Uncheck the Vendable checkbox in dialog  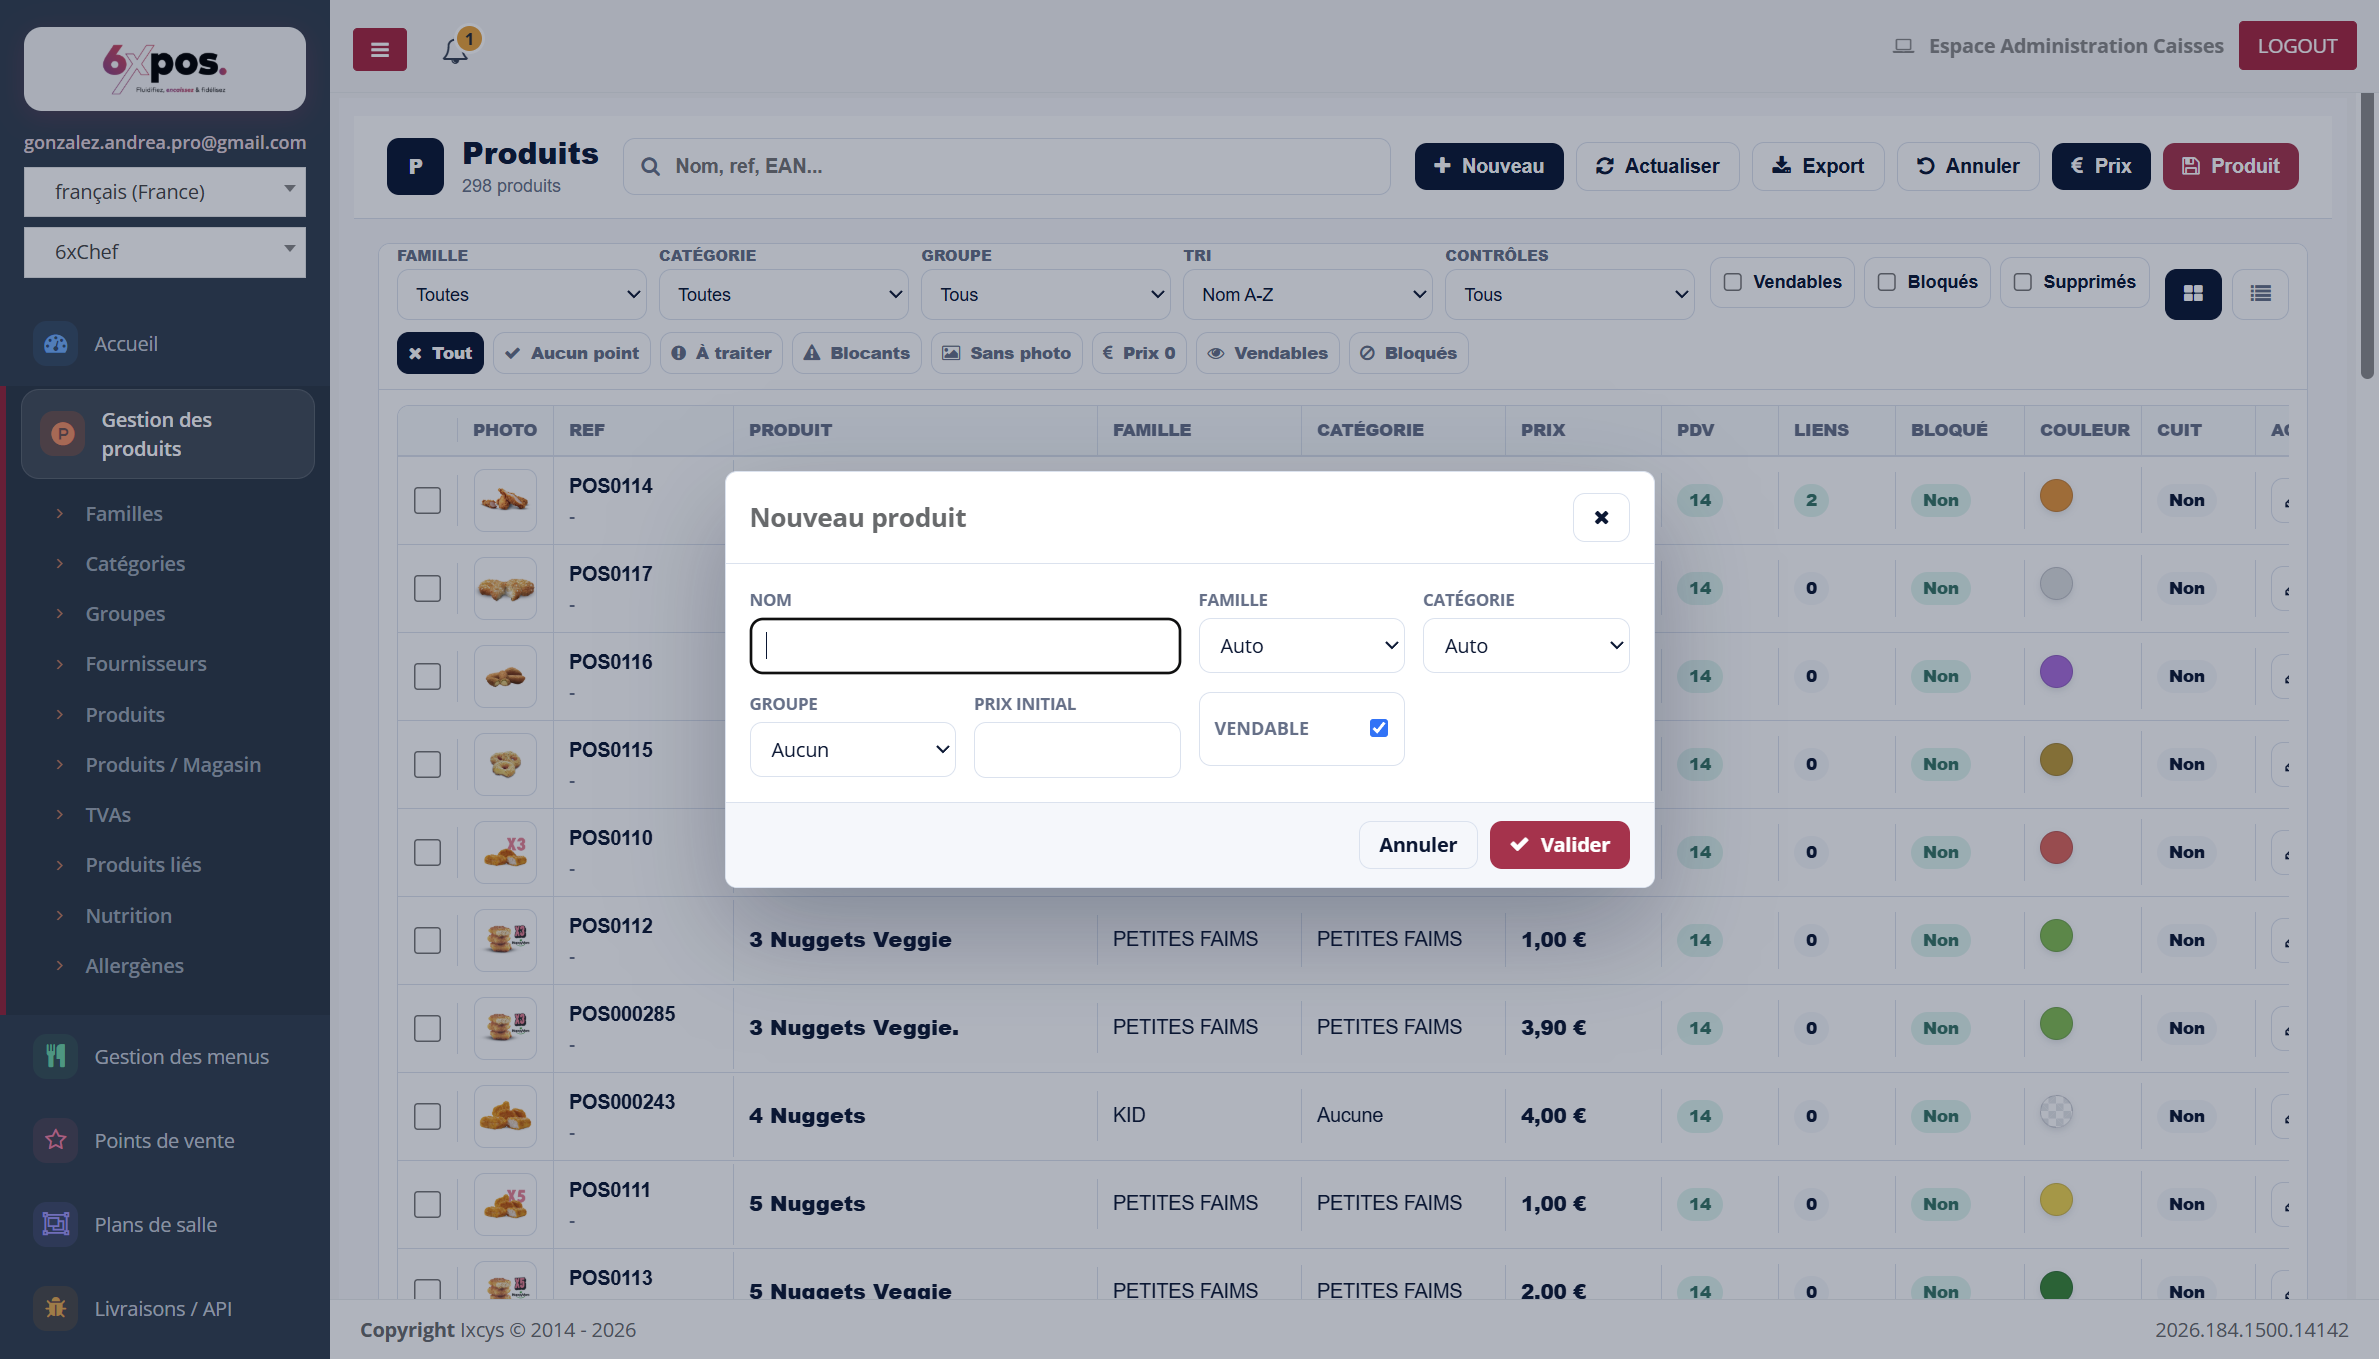click(x=1379, y=728)
